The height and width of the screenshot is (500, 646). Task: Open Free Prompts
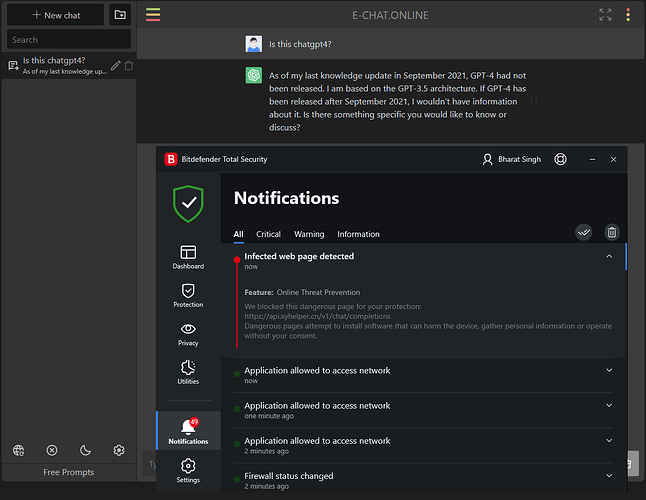[69, 472]
